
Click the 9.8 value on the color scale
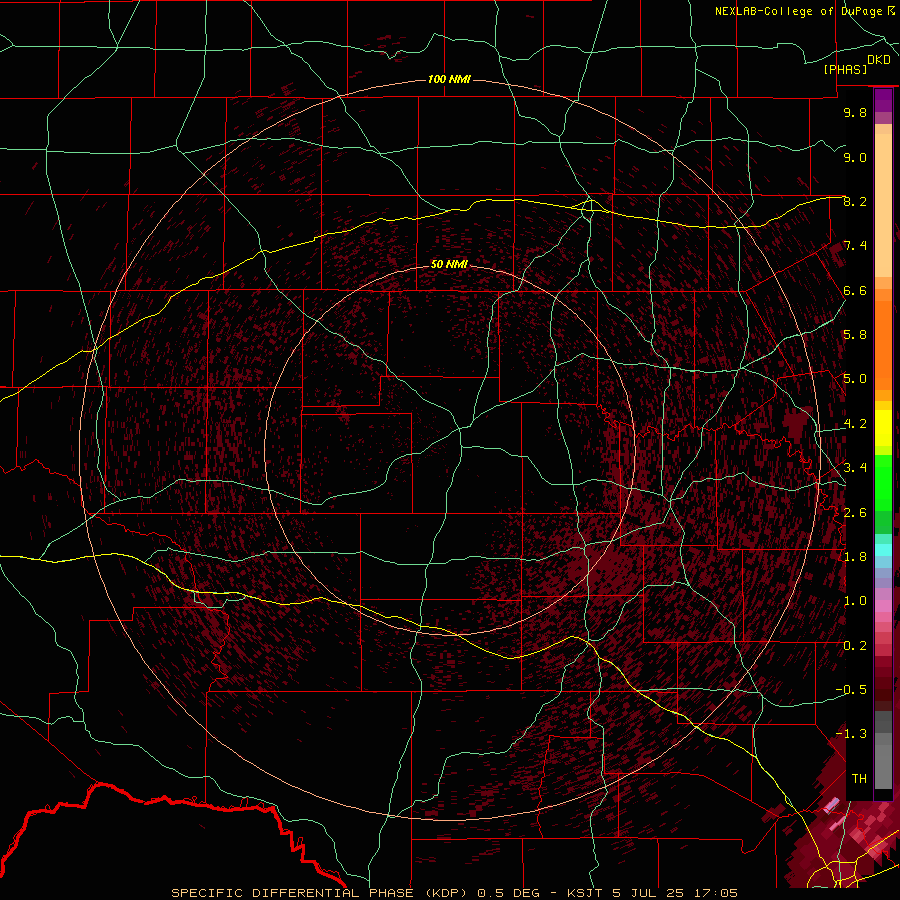tap(855, 112)
